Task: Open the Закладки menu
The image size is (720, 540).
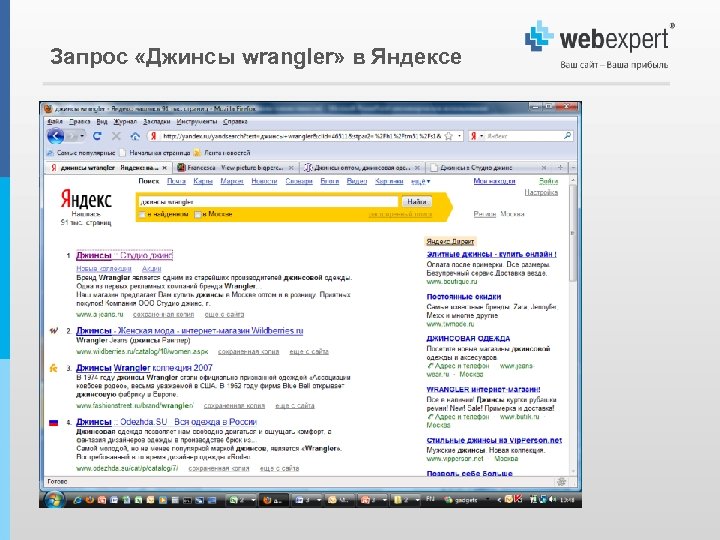Action: coord(157,122)
